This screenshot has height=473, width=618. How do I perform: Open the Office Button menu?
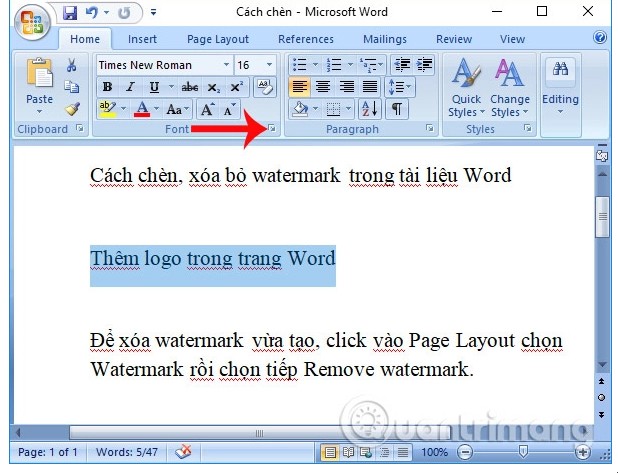[29, 20]
